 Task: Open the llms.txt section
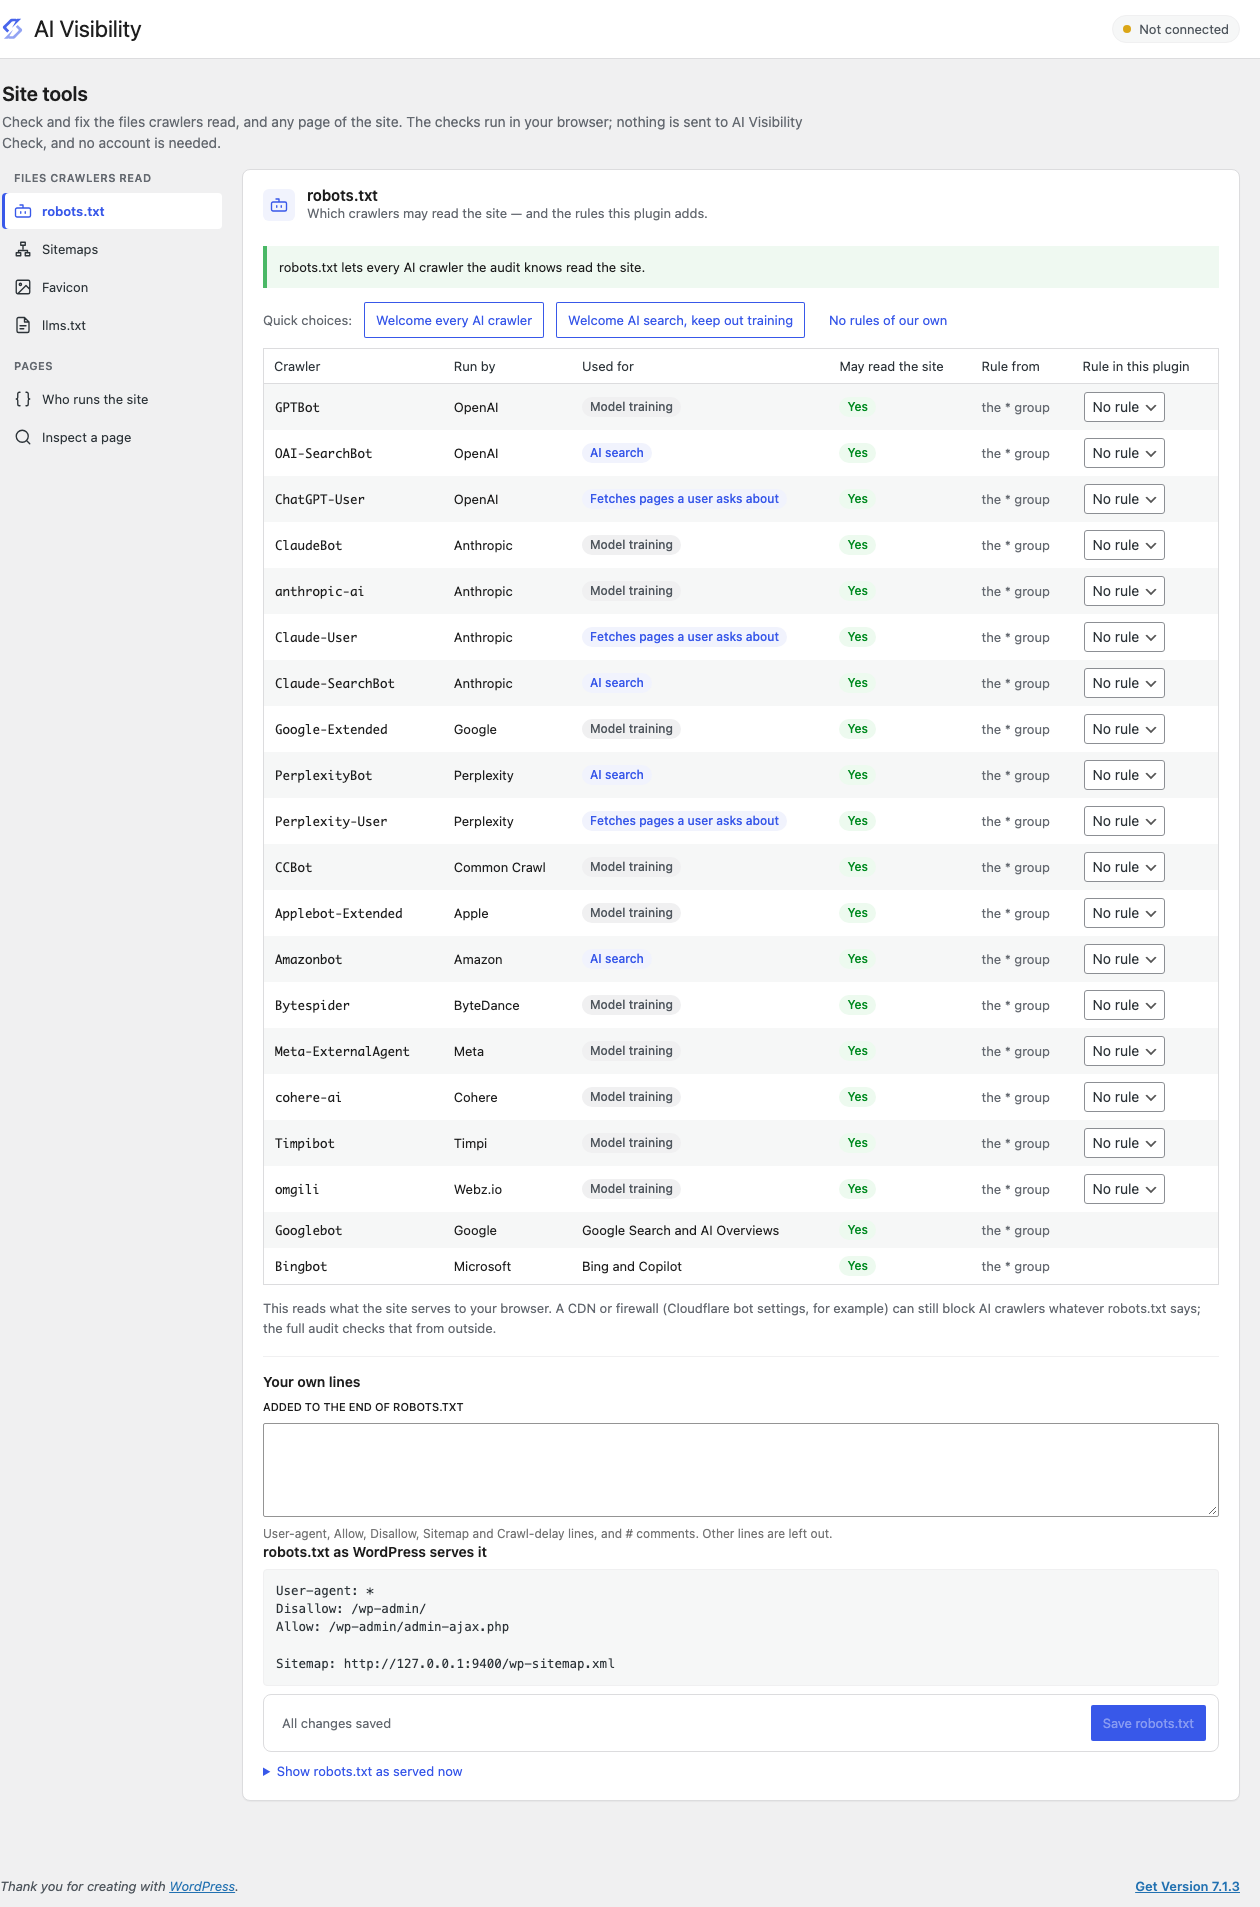[x=112, y=326]
